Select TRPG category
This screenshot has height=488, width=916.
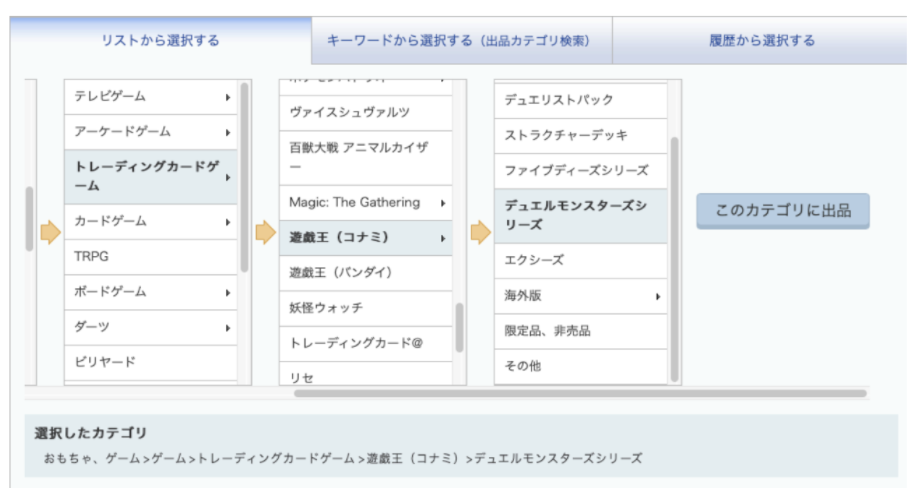point(92,257)
